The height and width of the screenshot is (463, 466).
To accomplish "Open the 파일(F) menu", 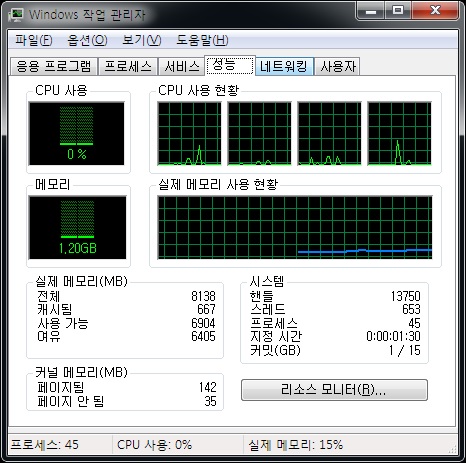I will (34, 40).
